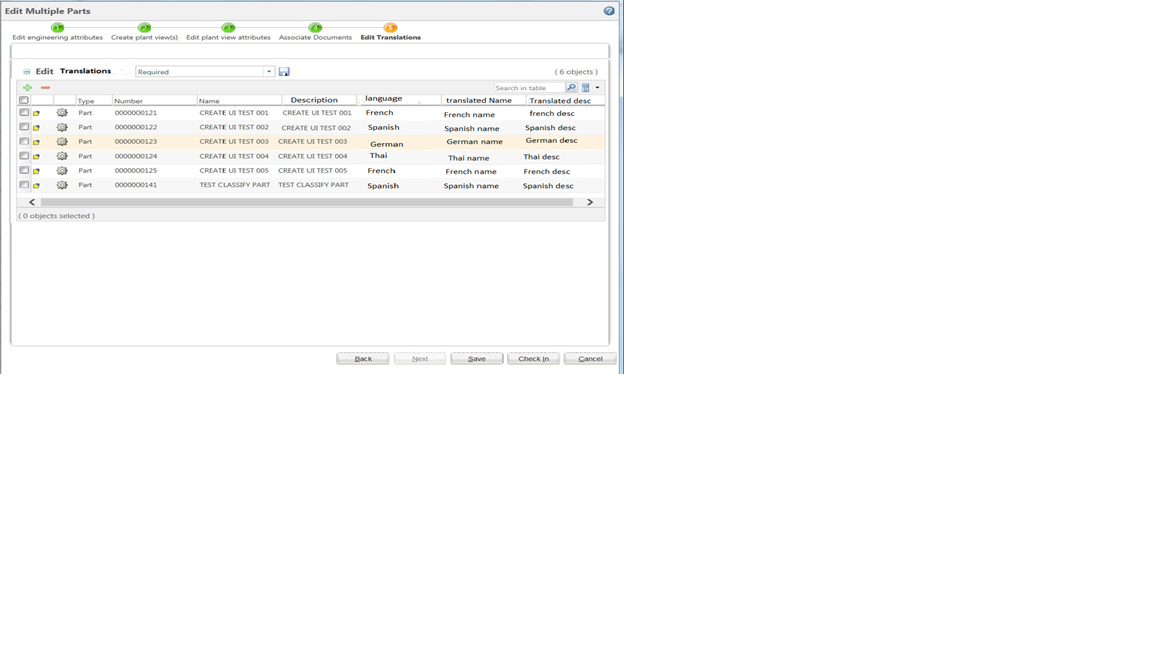Click the Check In button

(533, 359)
